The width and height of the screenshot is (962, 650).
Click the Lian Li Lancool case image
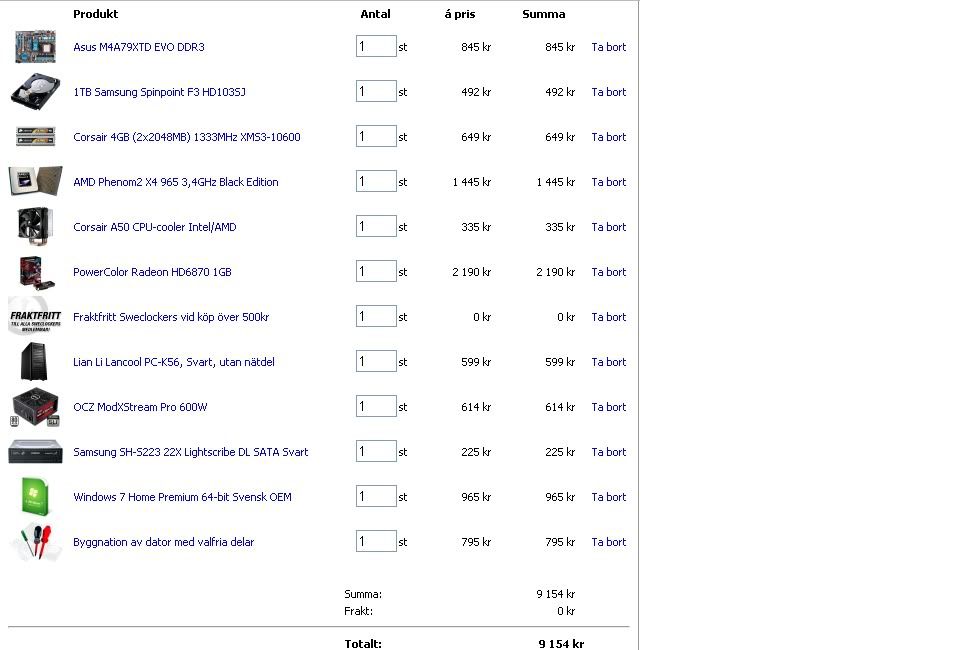coord(34,362)
